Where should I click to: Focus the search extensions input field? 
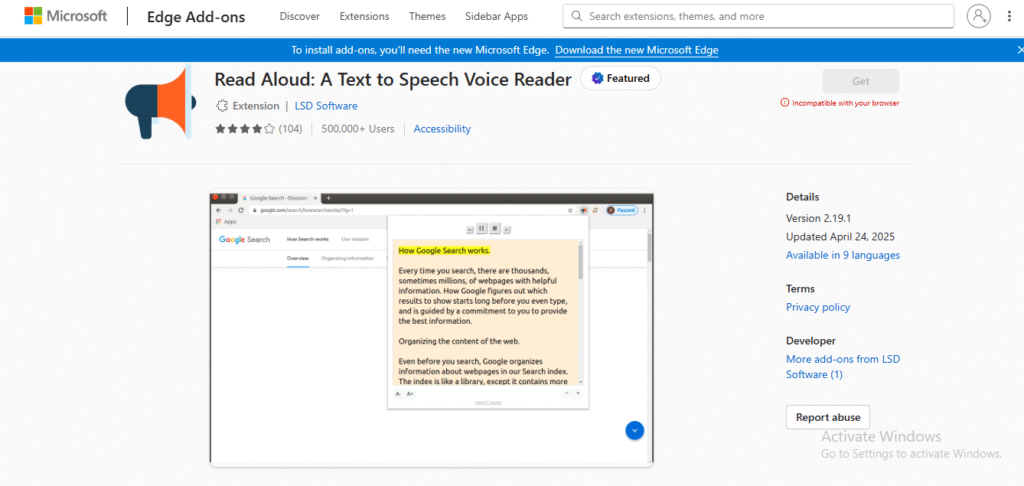coord(758,16)
